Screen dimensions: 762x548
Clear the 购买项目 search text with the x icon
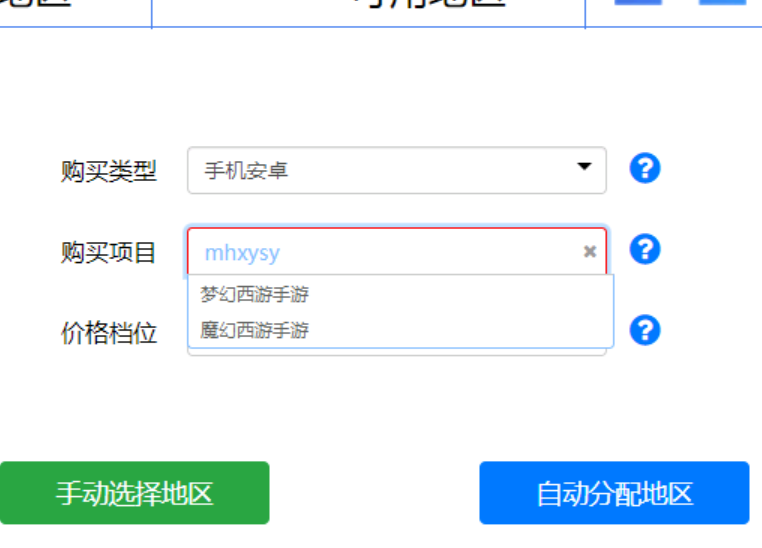click(590, 251)
